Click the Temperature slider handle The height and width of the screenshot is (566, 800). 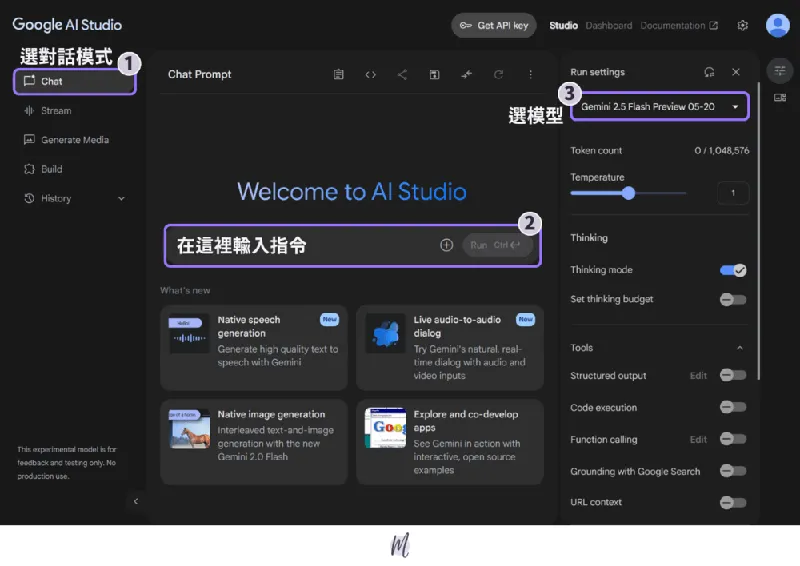point(629,193)
